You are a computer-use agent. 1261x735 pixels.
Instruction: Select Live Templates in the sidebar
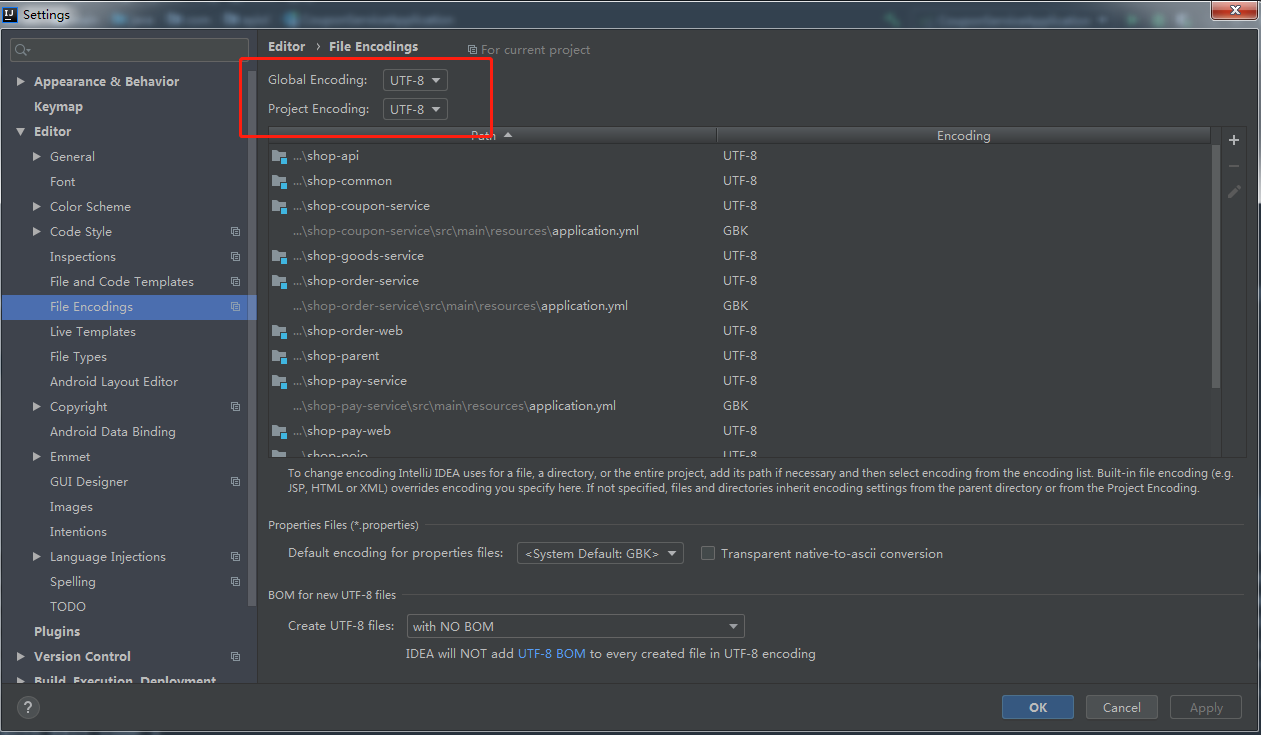pyautogui.click(x=91, y=331)
